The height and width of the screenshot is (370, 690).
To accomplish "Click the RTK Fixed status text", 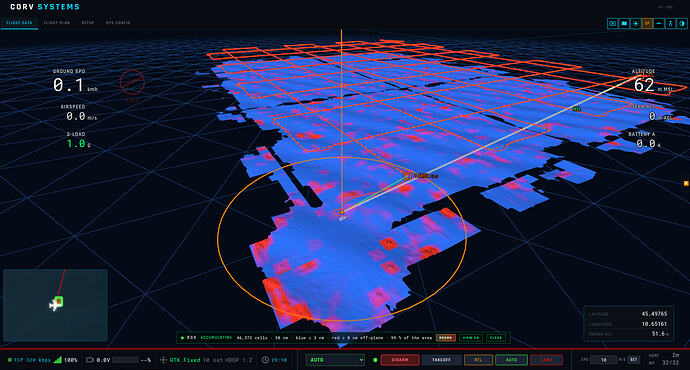I will tap(185, 360).
